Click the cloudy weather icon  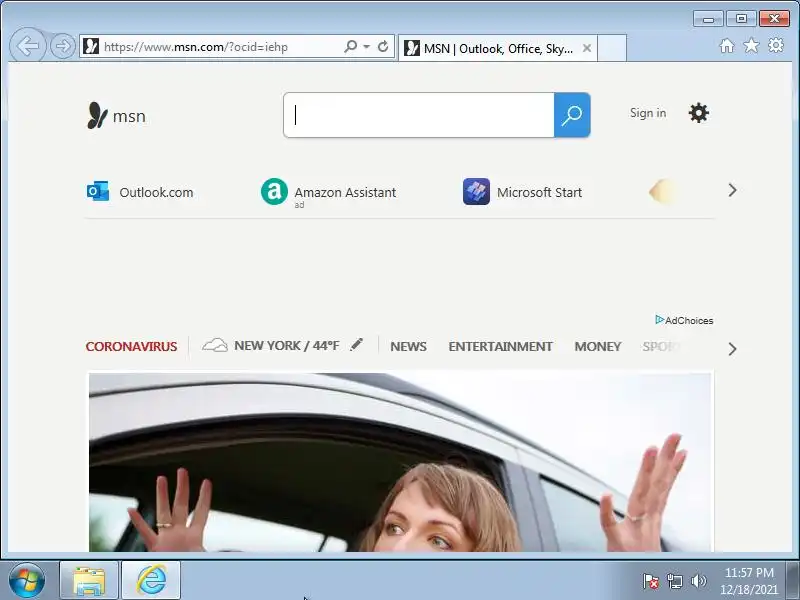[214, 345]
